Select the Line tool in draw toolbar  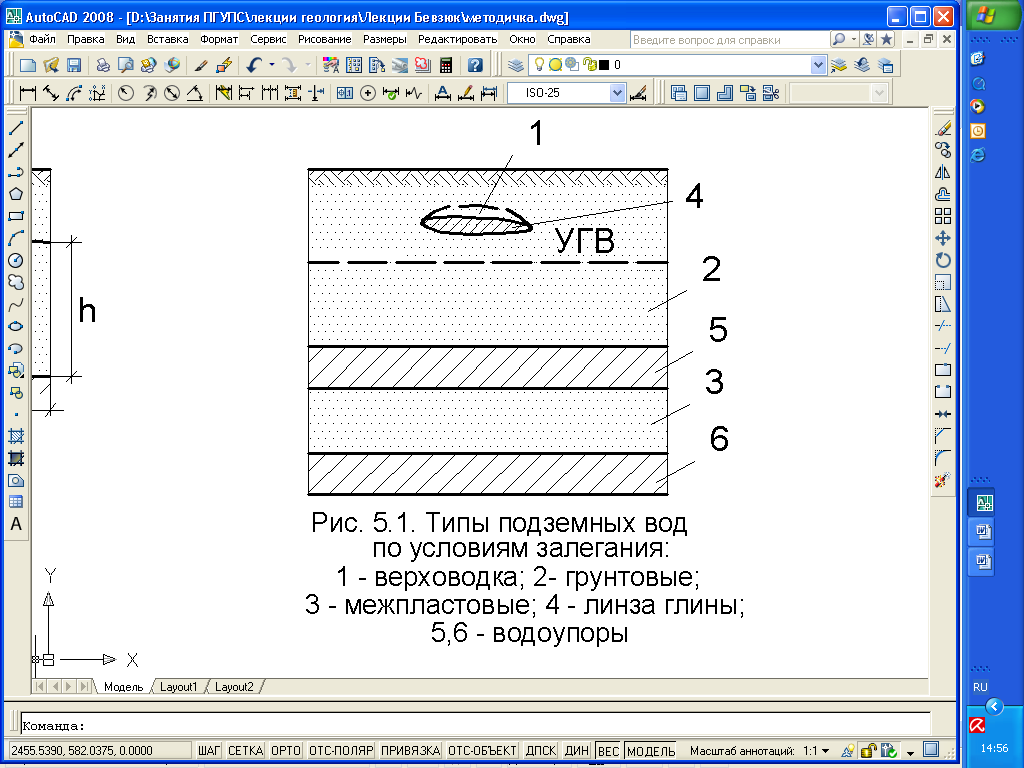(16, 129)
